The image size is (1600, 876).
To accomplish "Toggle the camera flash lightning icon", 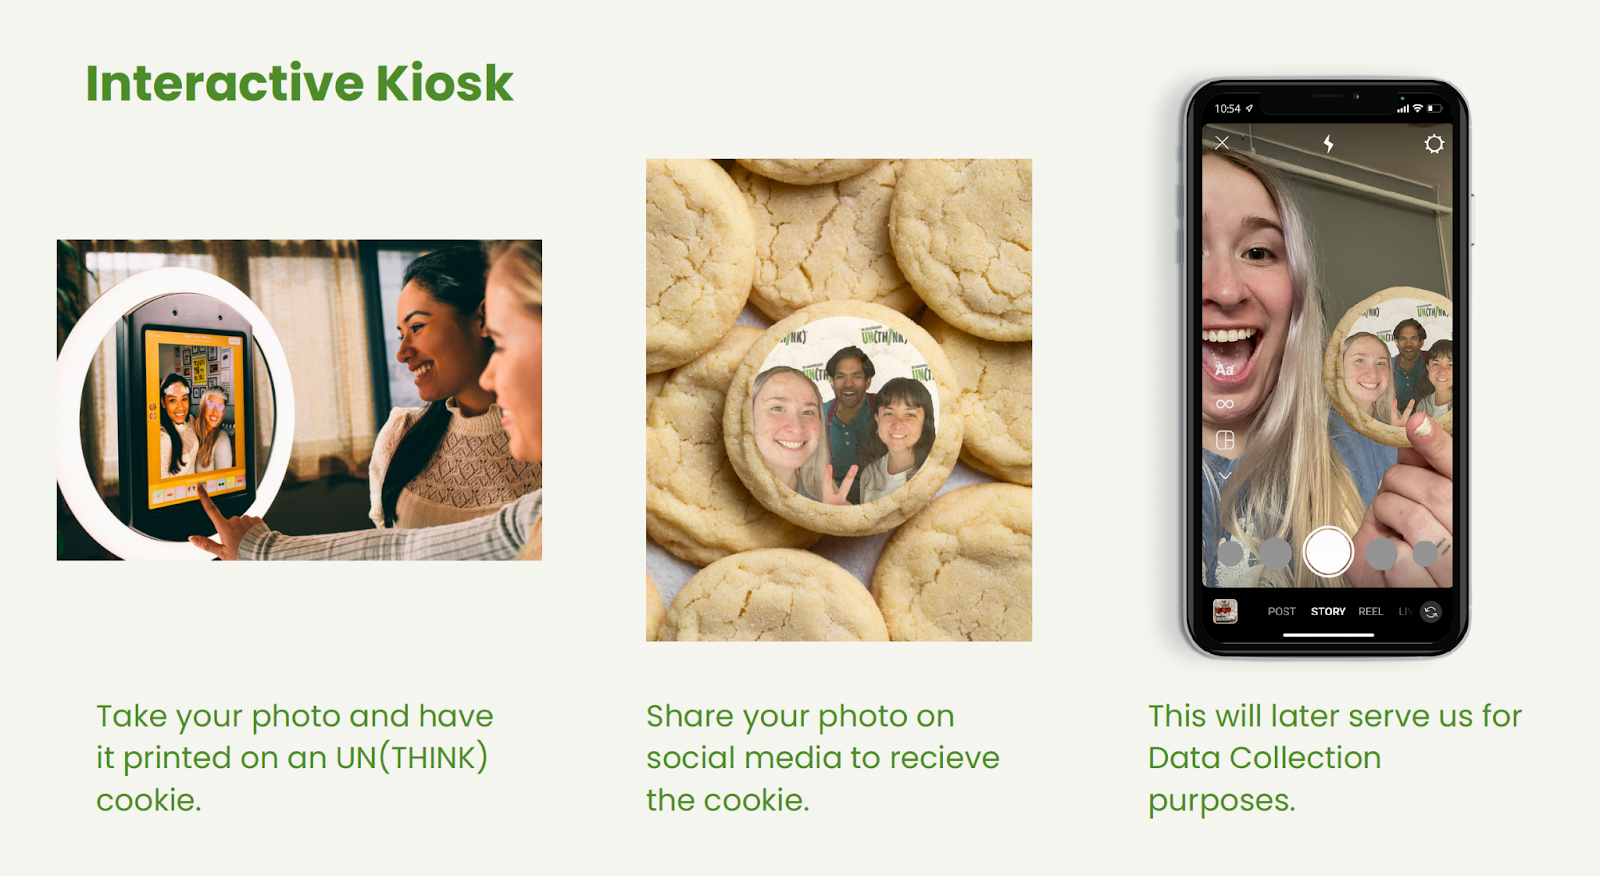I will click(1328, 143).
